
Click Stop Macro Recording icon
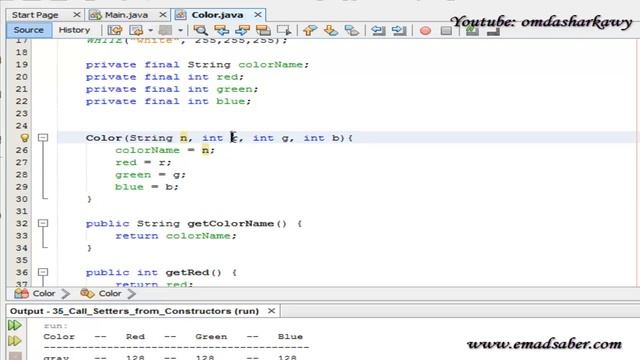point(446,31)
